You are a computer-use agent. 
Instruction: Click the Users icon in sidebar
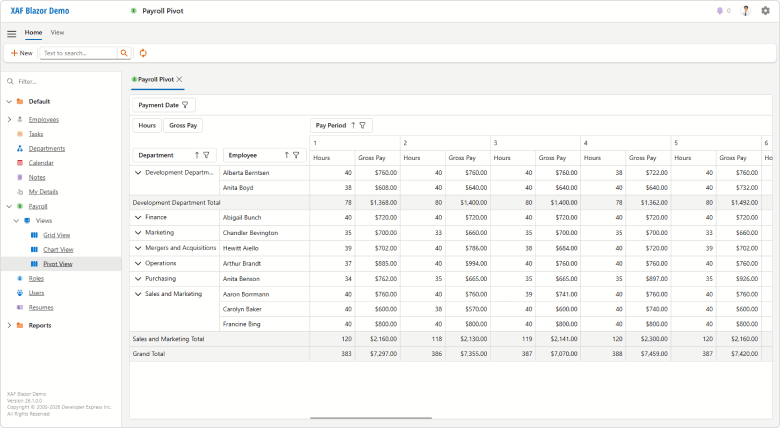coord(20,293)
